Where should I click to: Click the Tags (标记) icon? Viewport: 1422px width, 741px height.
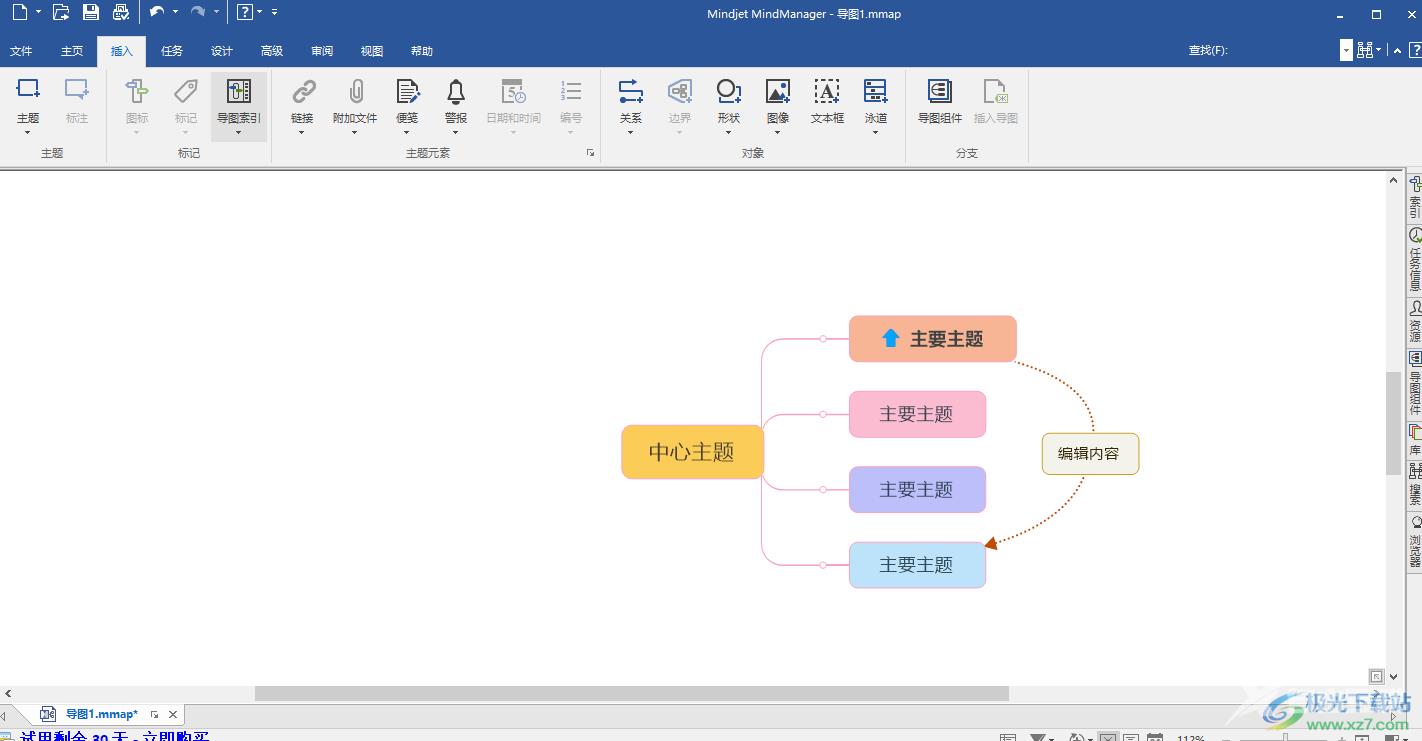(x=186, y=91)
